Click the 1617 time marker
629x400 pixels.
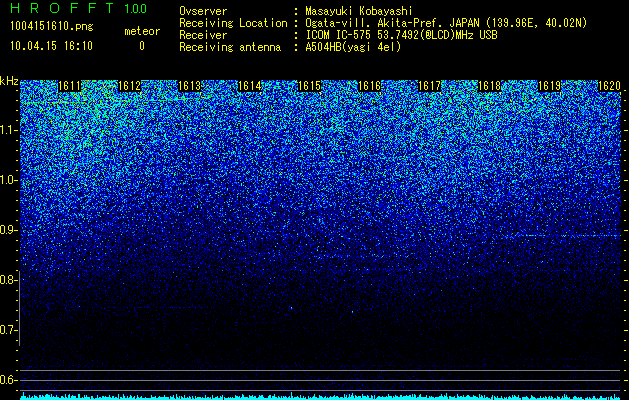coord(429,86)
